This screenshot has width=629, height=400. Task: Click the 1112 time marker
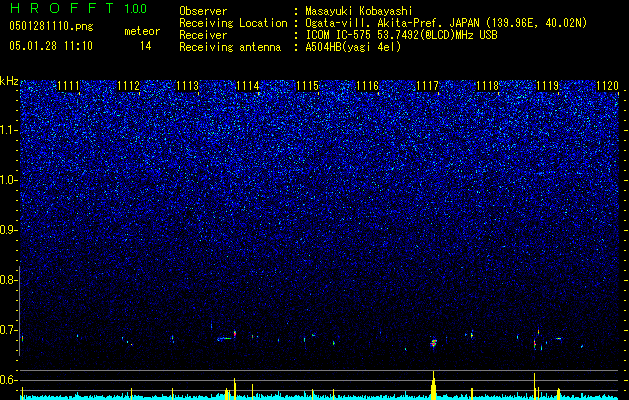128,86
